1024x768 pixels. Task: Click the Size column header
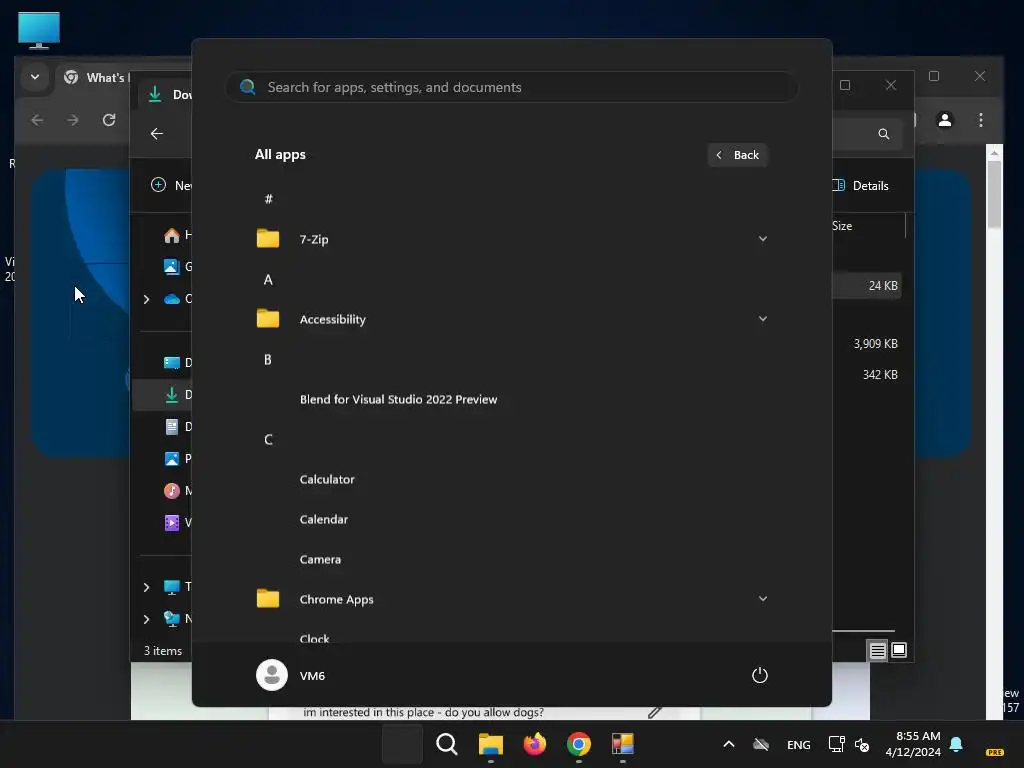pos(842,226)
